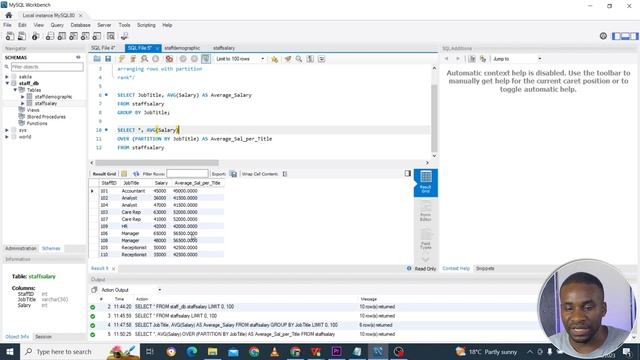Open SQL script file icon in main toolbar

pyautogui.click(x=22, y=36)
